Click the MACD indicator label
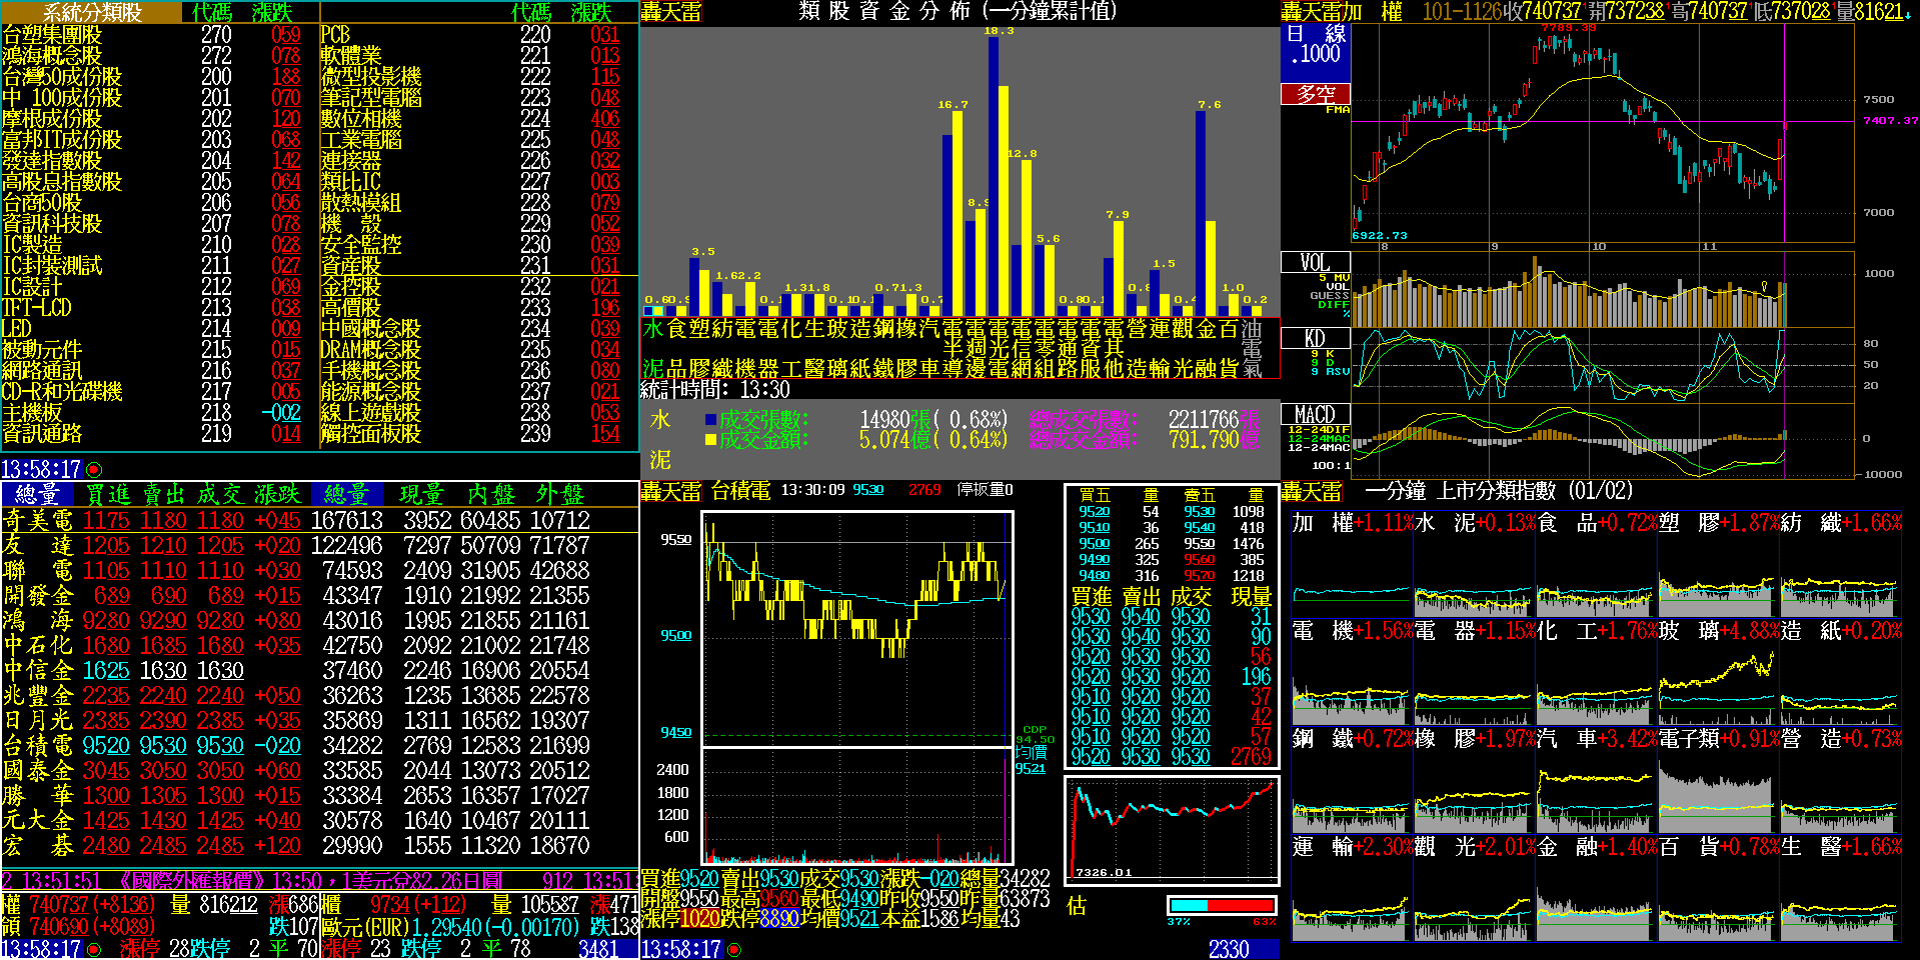Viewport: 1920px width, 960px height. click(1314, 414)
